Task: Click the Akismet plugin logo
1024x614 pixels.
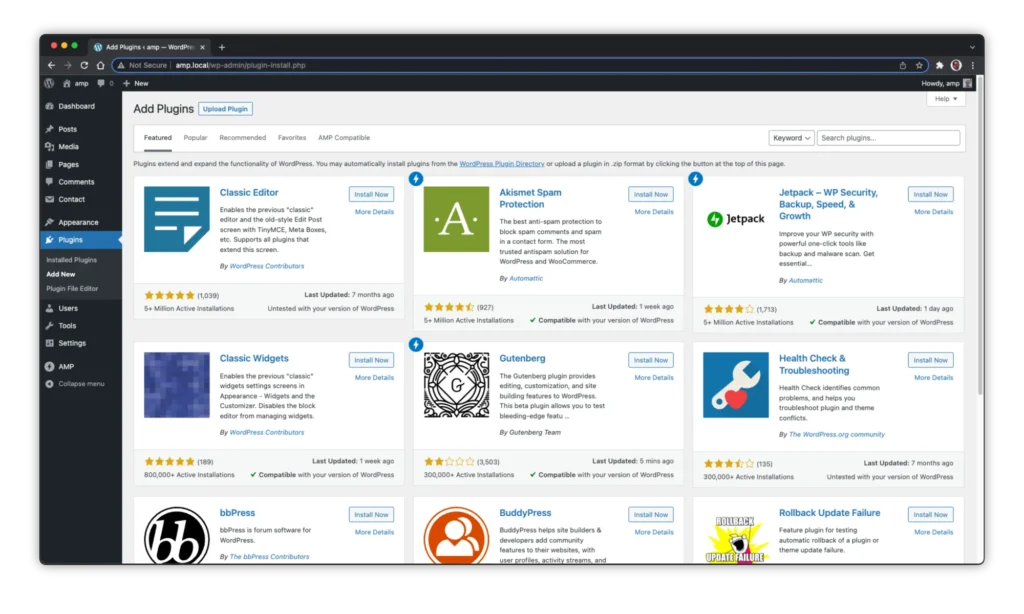Action: click(x=456, y=219)
